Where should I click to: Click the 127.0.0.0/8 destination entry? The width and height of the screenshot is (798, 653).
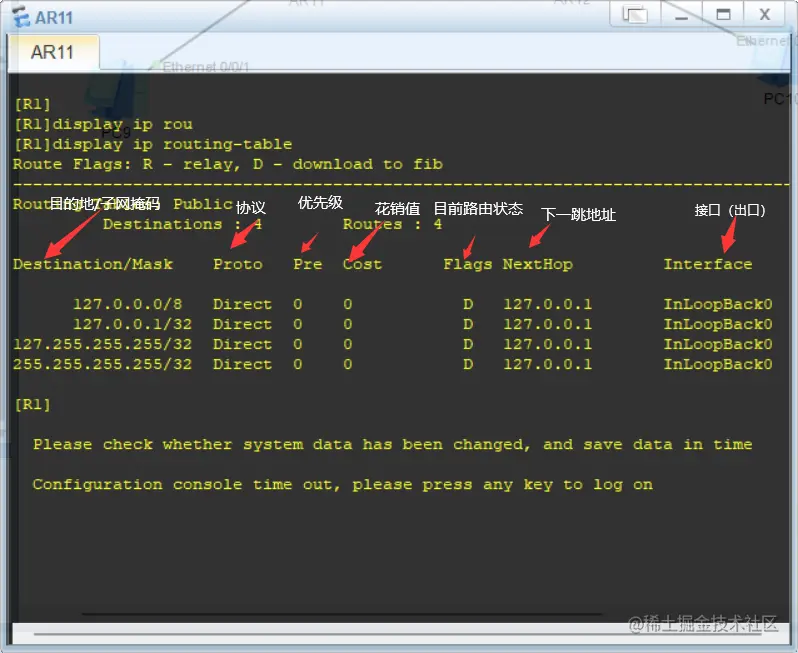pyautogui.click(x=128, y=304)
